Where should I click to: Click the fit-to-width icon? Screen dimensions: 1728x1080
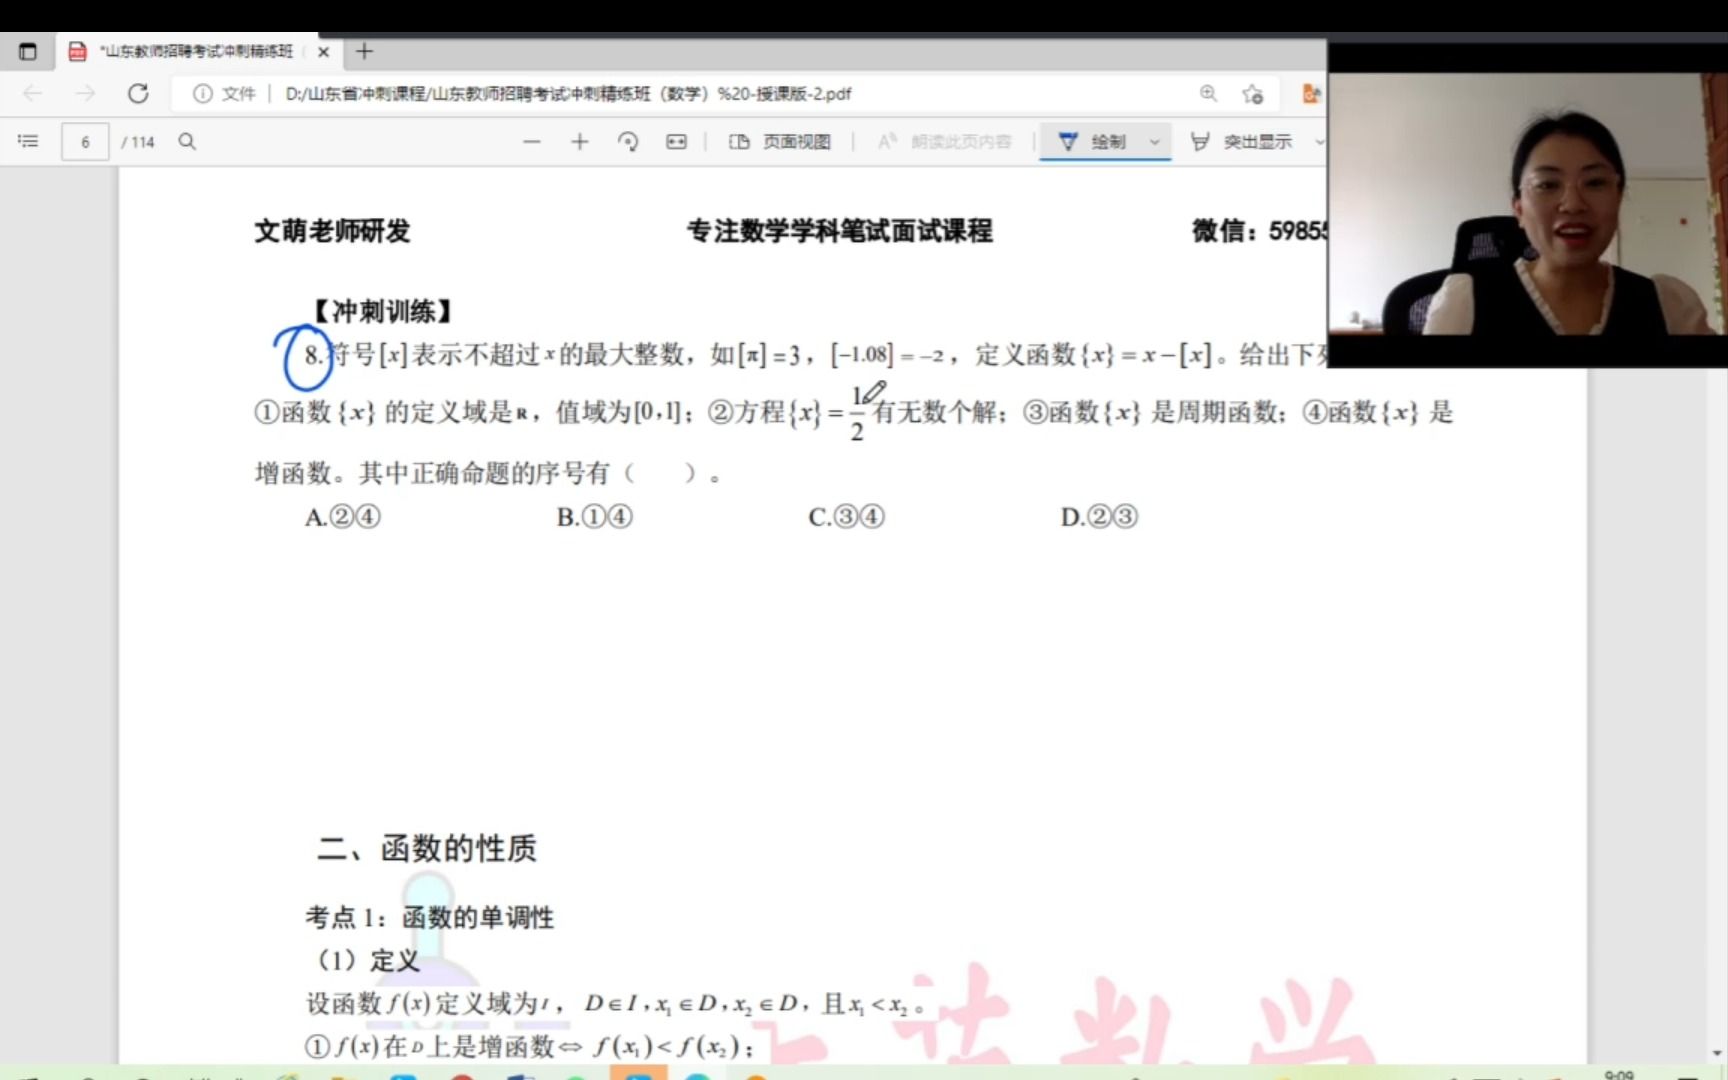677,142
